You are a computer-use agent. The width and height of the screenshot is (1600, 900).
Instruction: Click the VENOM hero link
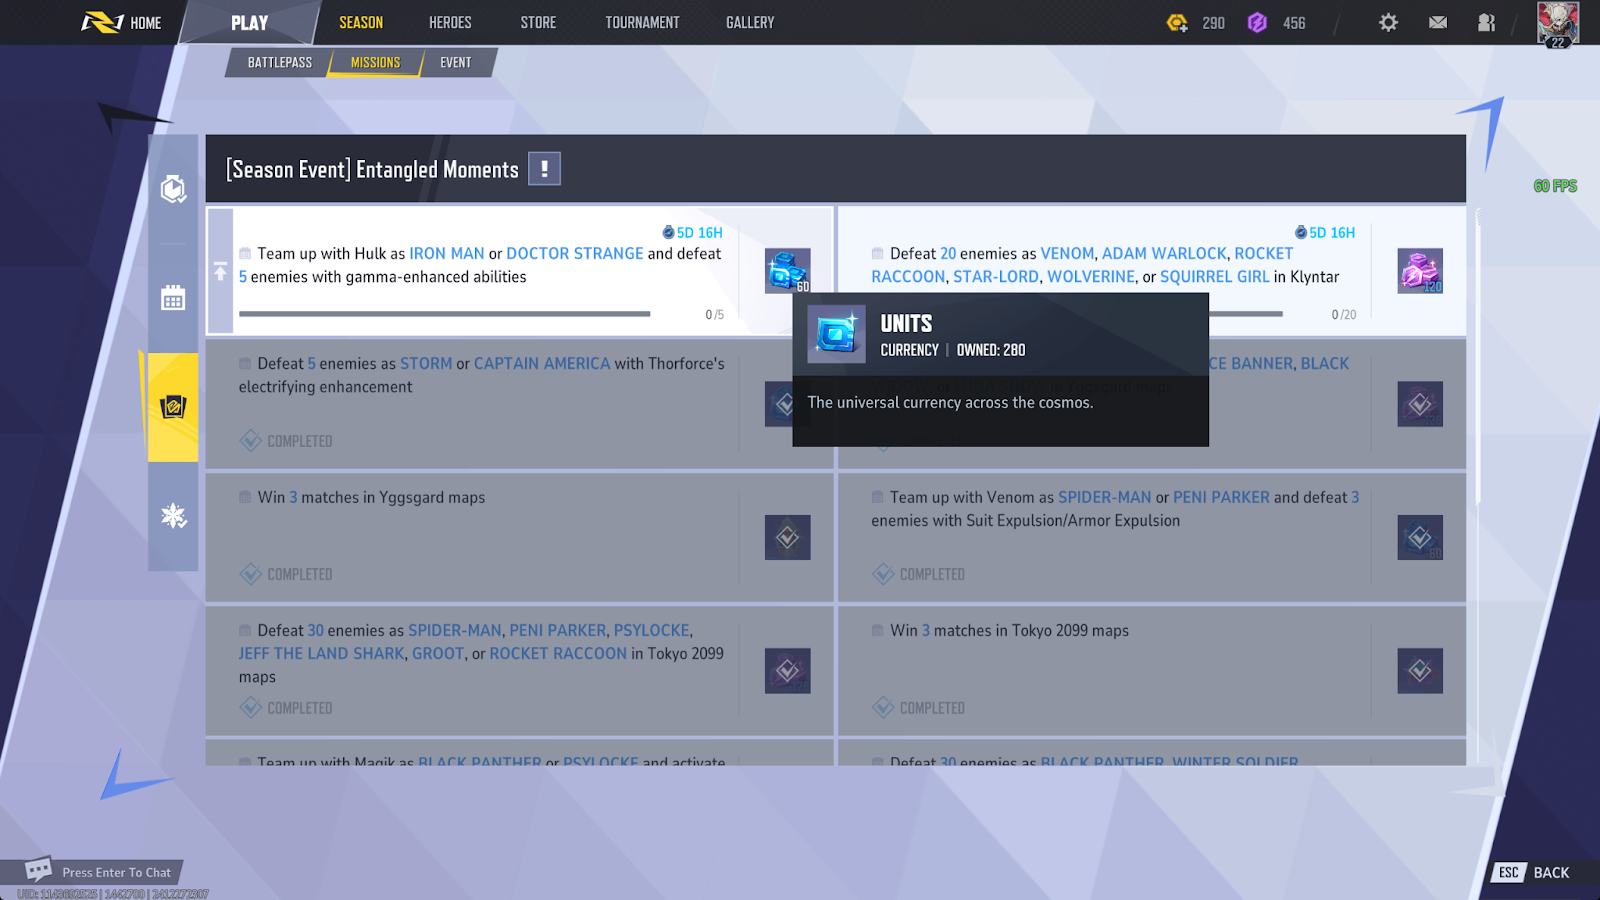[x=1067, y=253]
